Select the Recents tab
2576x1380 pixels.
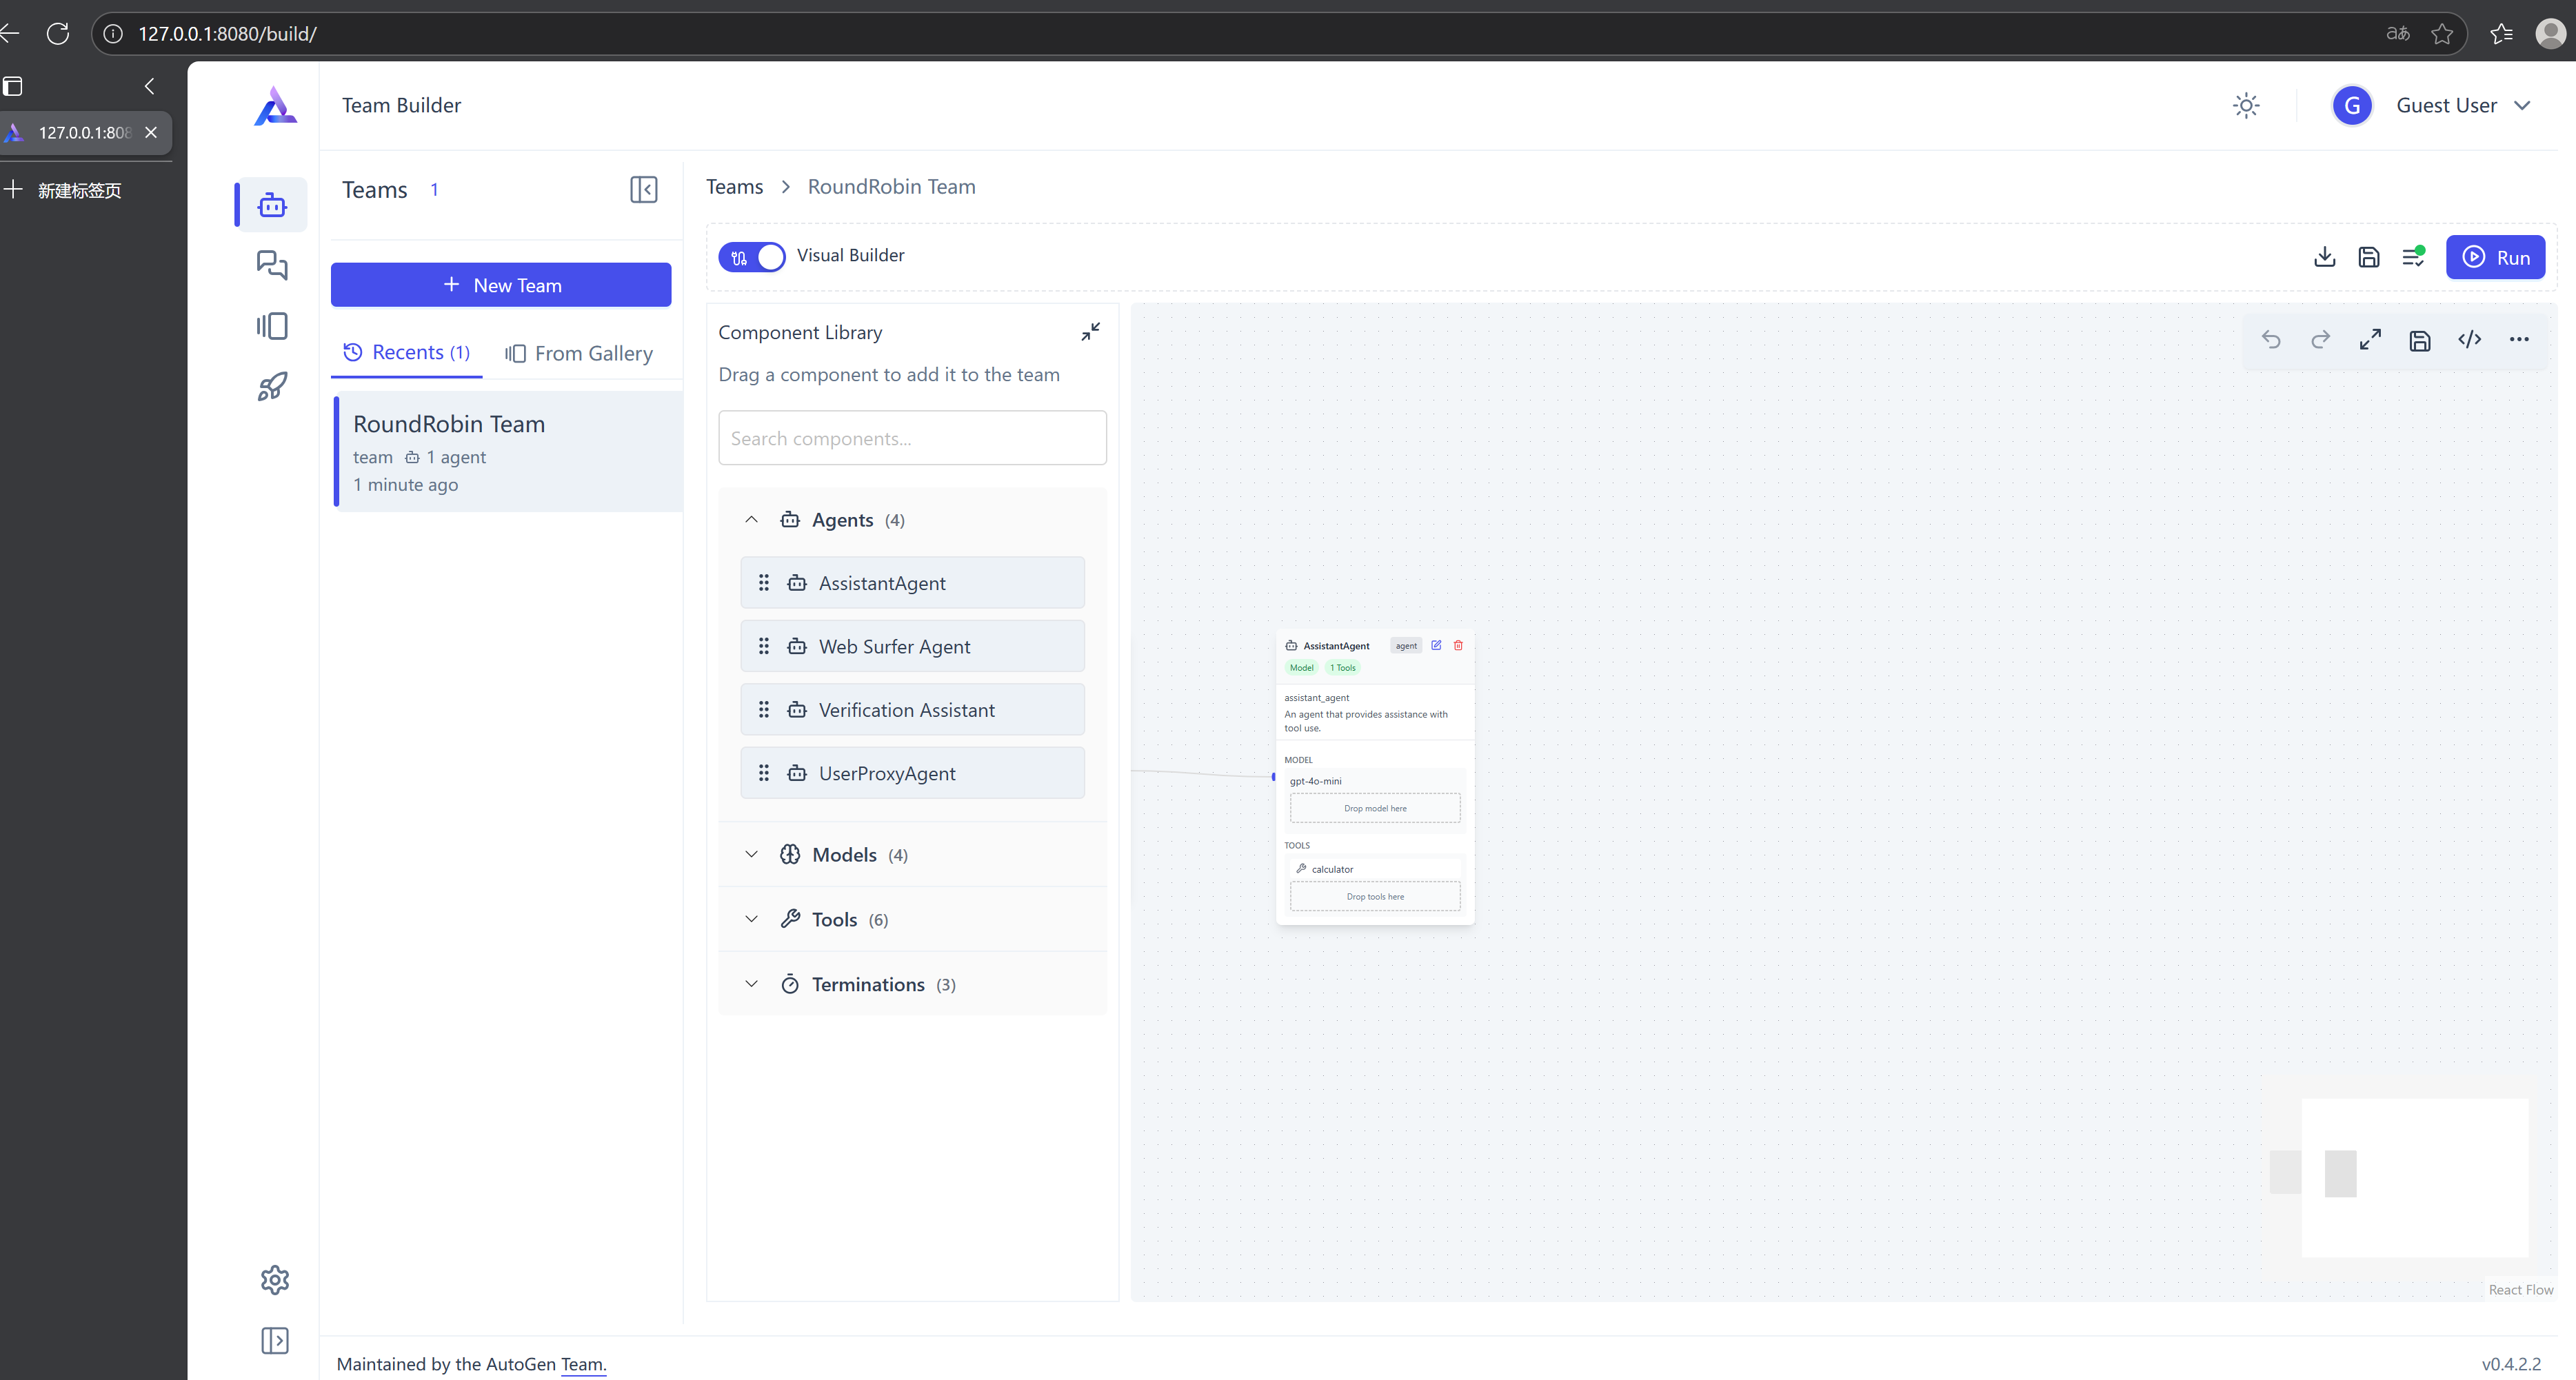(407, 352)
